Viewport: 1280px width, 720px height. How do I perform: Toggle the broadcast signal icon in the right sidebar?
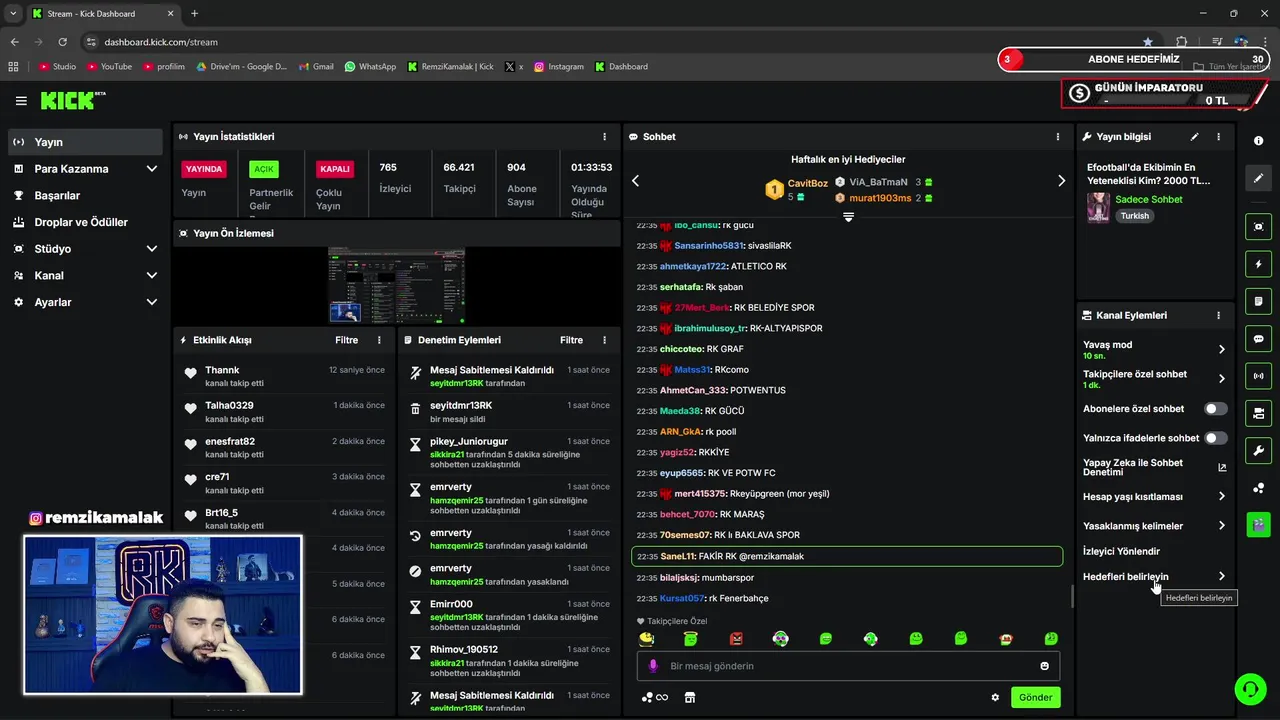click(1258, 376)
